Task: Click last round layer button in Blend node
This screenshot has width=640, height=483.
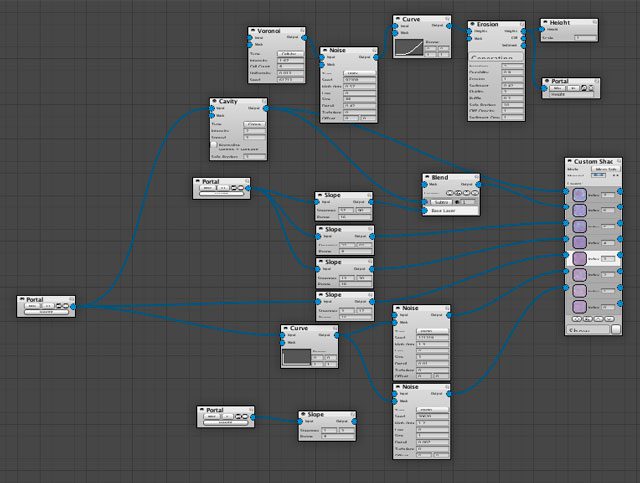Action: pyautogui.click(x=474, y=193)
